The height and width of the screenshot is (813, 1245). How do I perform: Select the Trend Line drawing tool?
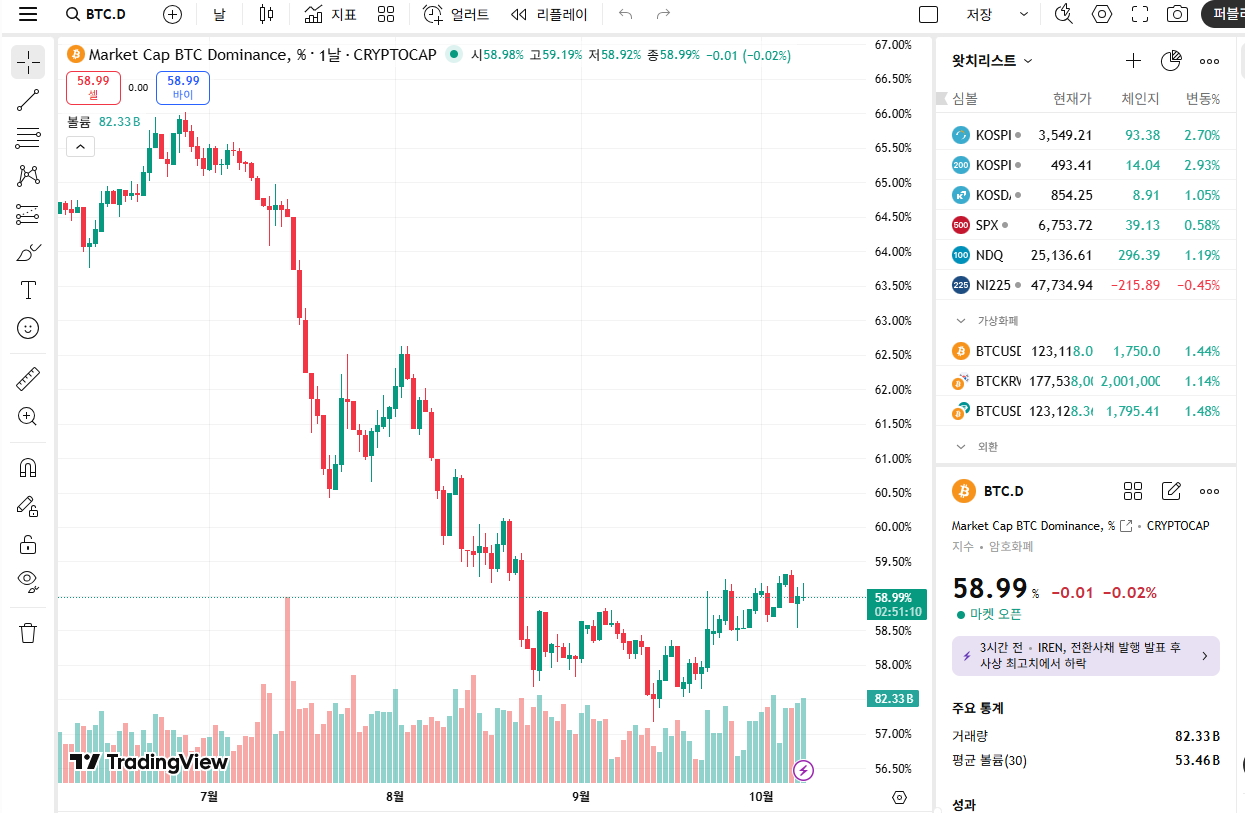tap(28, 98)
